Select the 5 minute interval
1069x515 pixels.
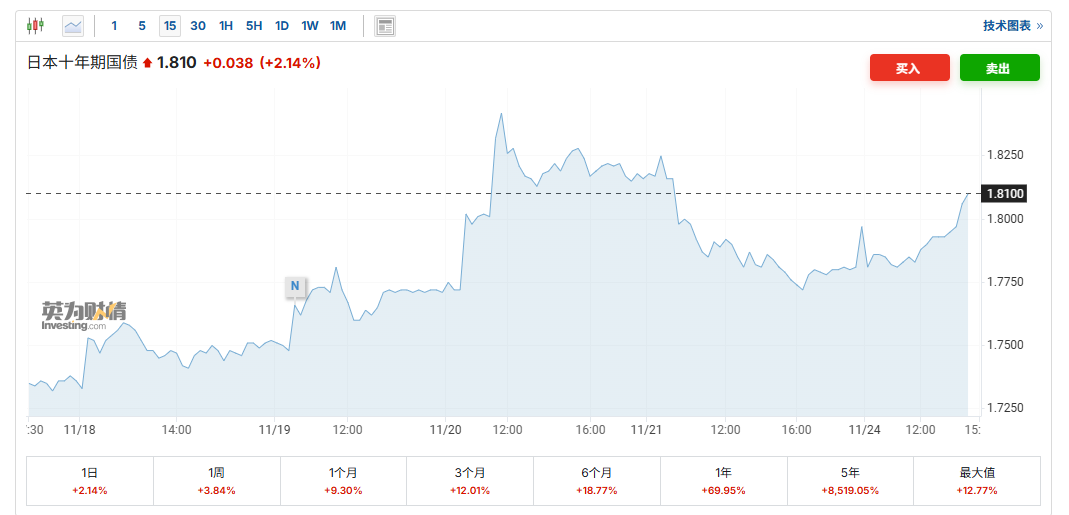pos(141,26)
